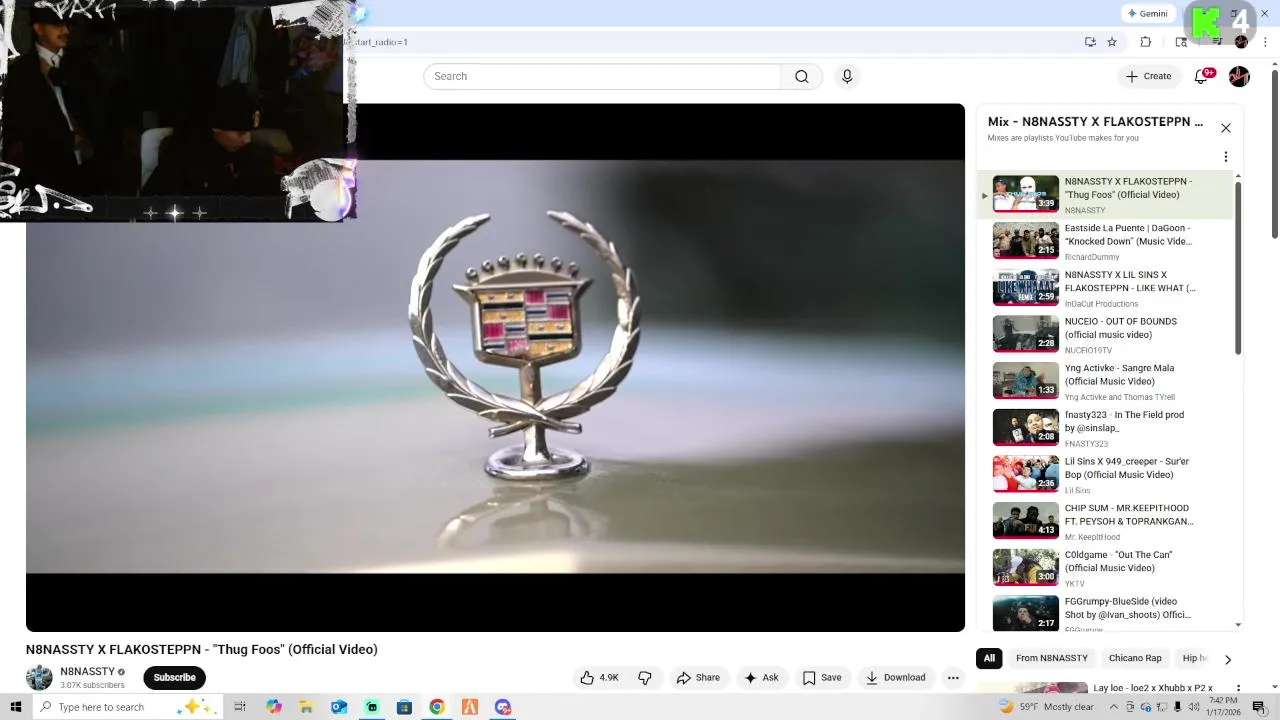Screen dimensions: 1280x720
Task: Open N8NASSTY channel avatar
Action: 39,678
